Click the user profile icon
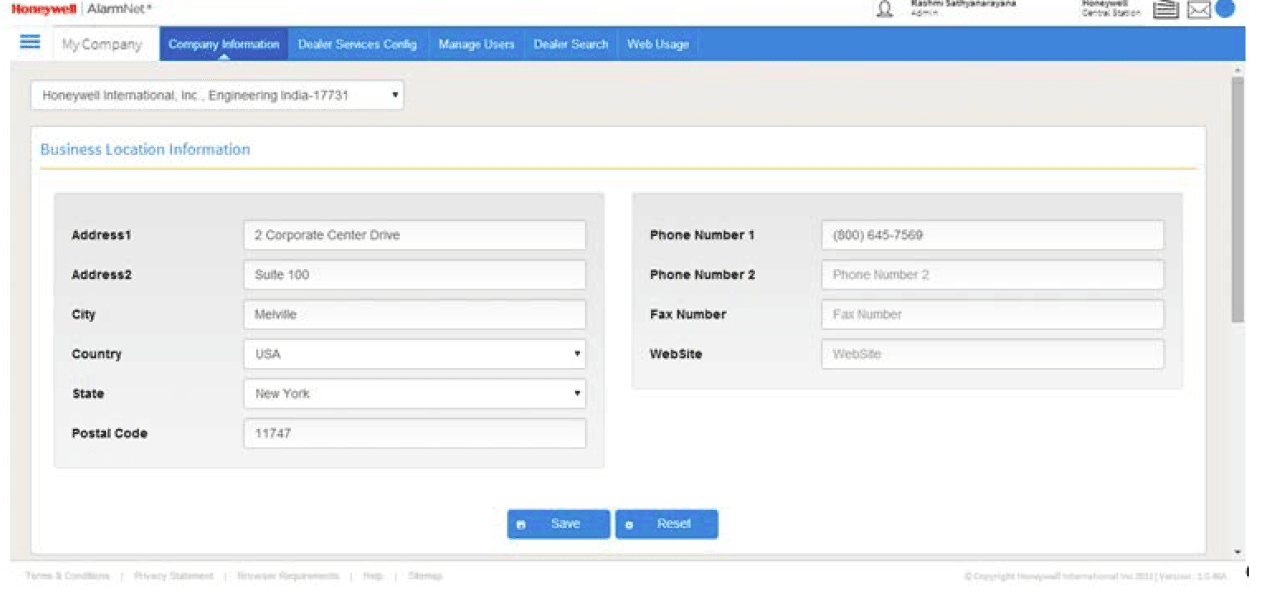Viewport: 1261px width, 591px height. 884,10
